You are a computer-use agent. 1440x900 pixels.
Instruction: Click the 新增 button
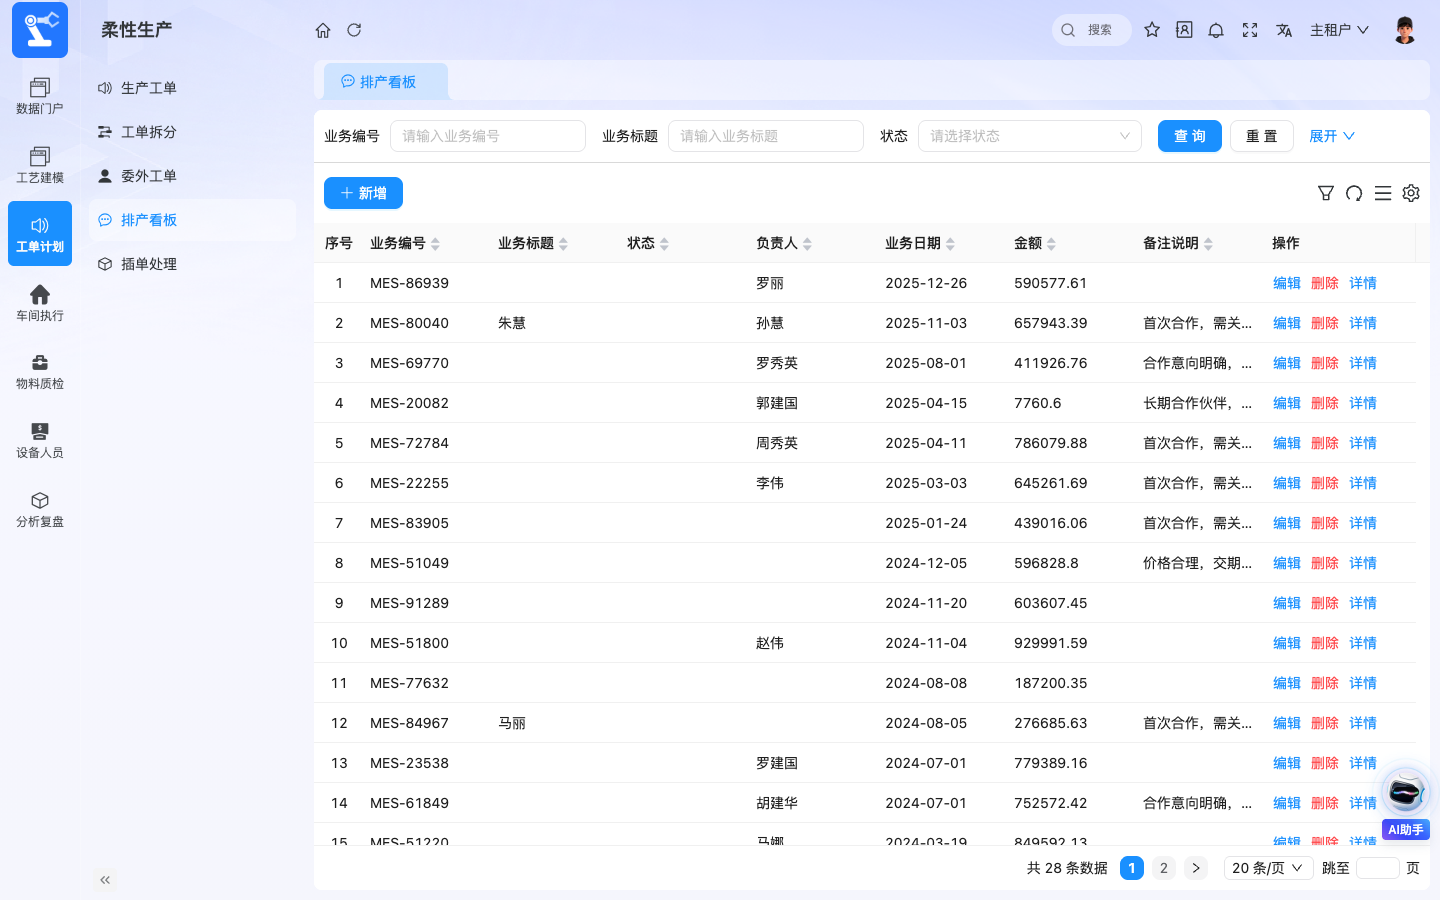(363, 193)
